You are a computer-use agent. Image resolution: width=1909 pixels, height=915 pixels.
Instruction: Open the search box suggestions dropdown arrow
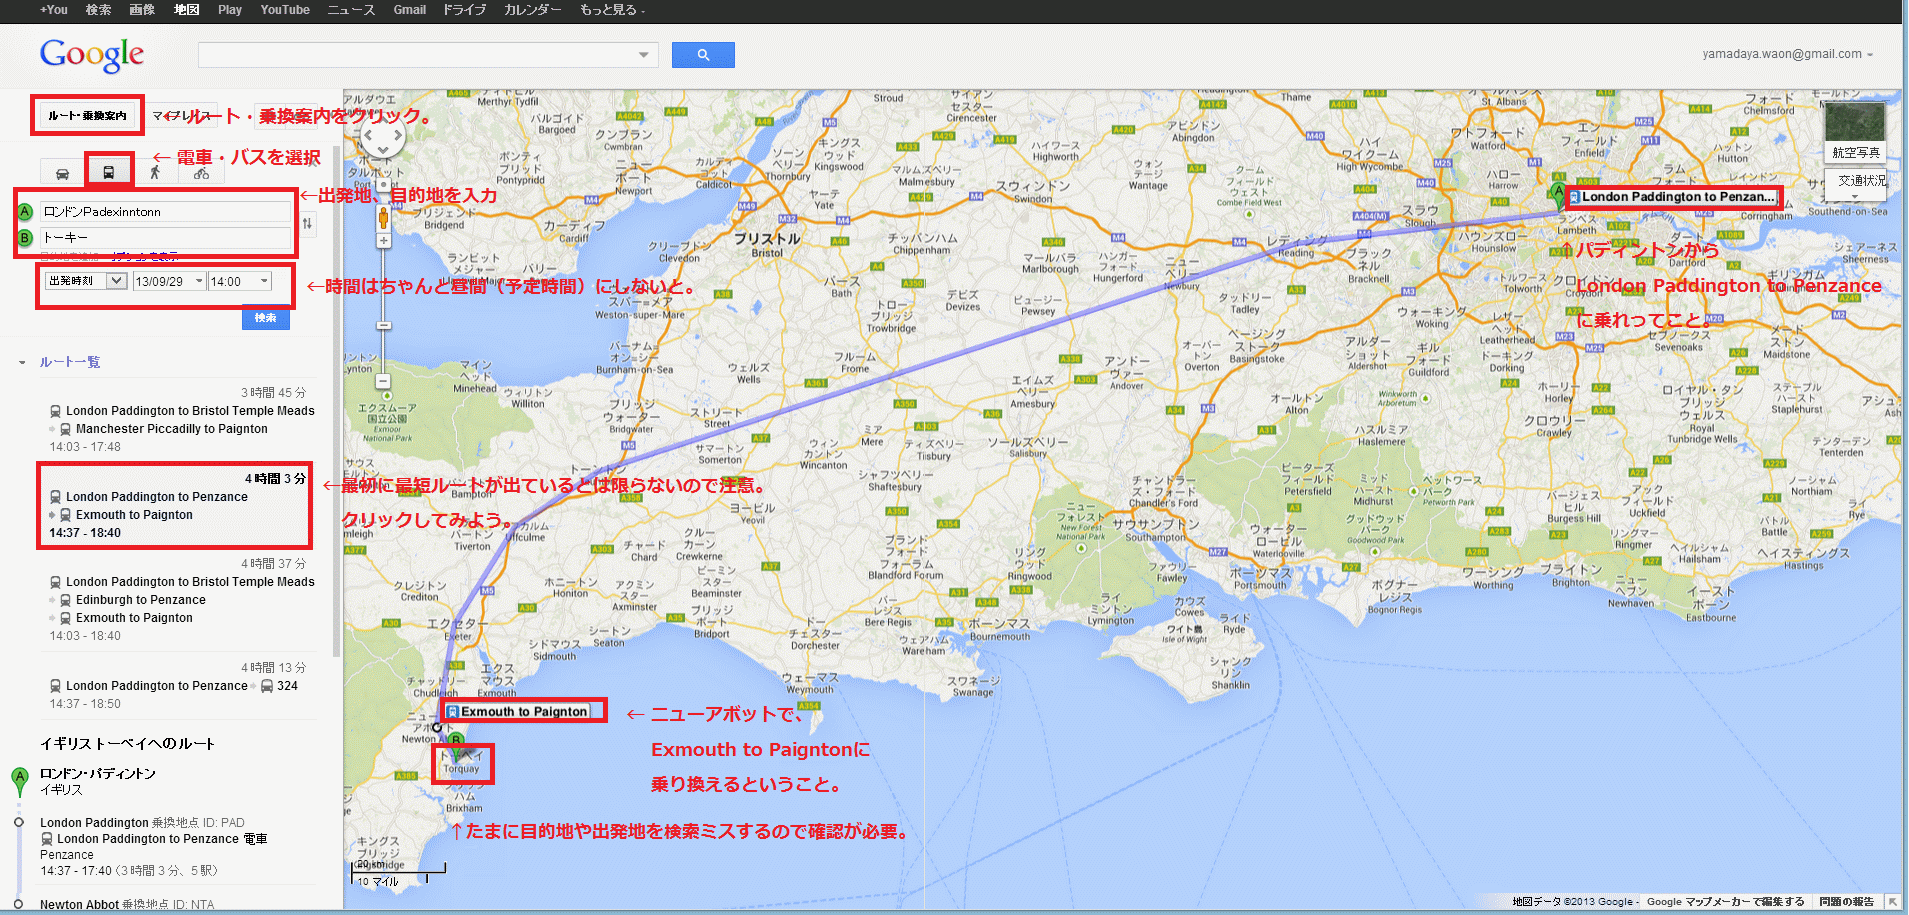(x=644, y=55)
